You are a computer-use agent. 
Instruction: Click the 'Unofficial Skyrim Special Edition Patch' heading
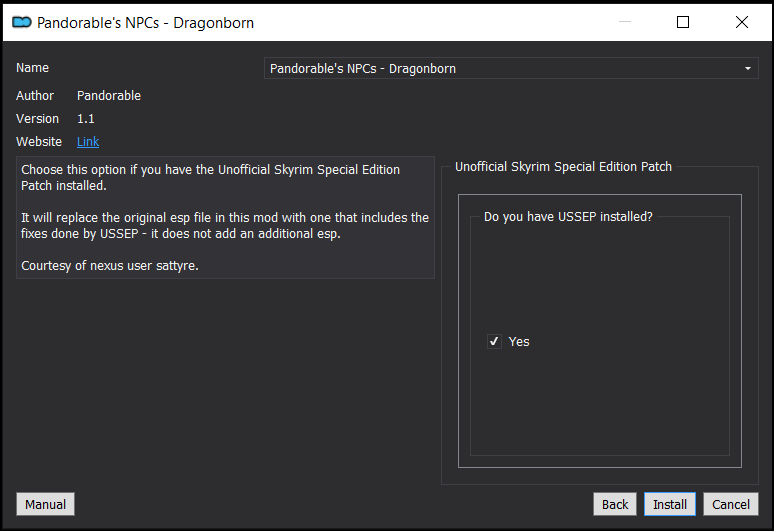[x=563, y=167]
